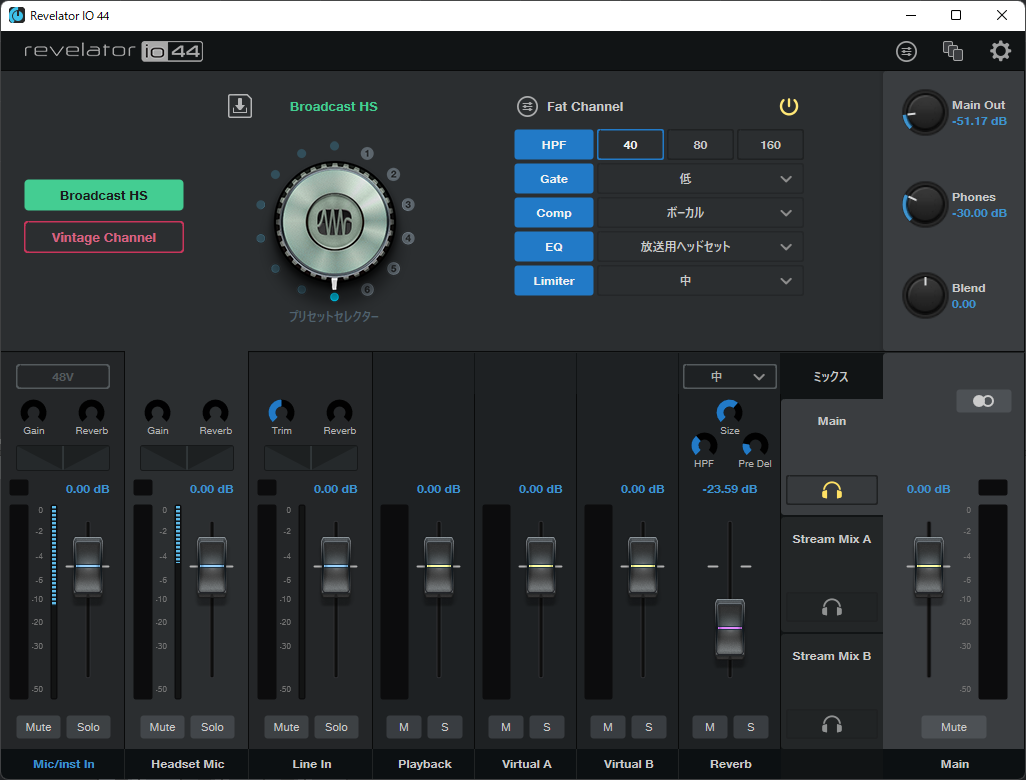Screen dimensions: 1026x780
Task: Select the Headset Mic channel label
Action: click(188, 764)
